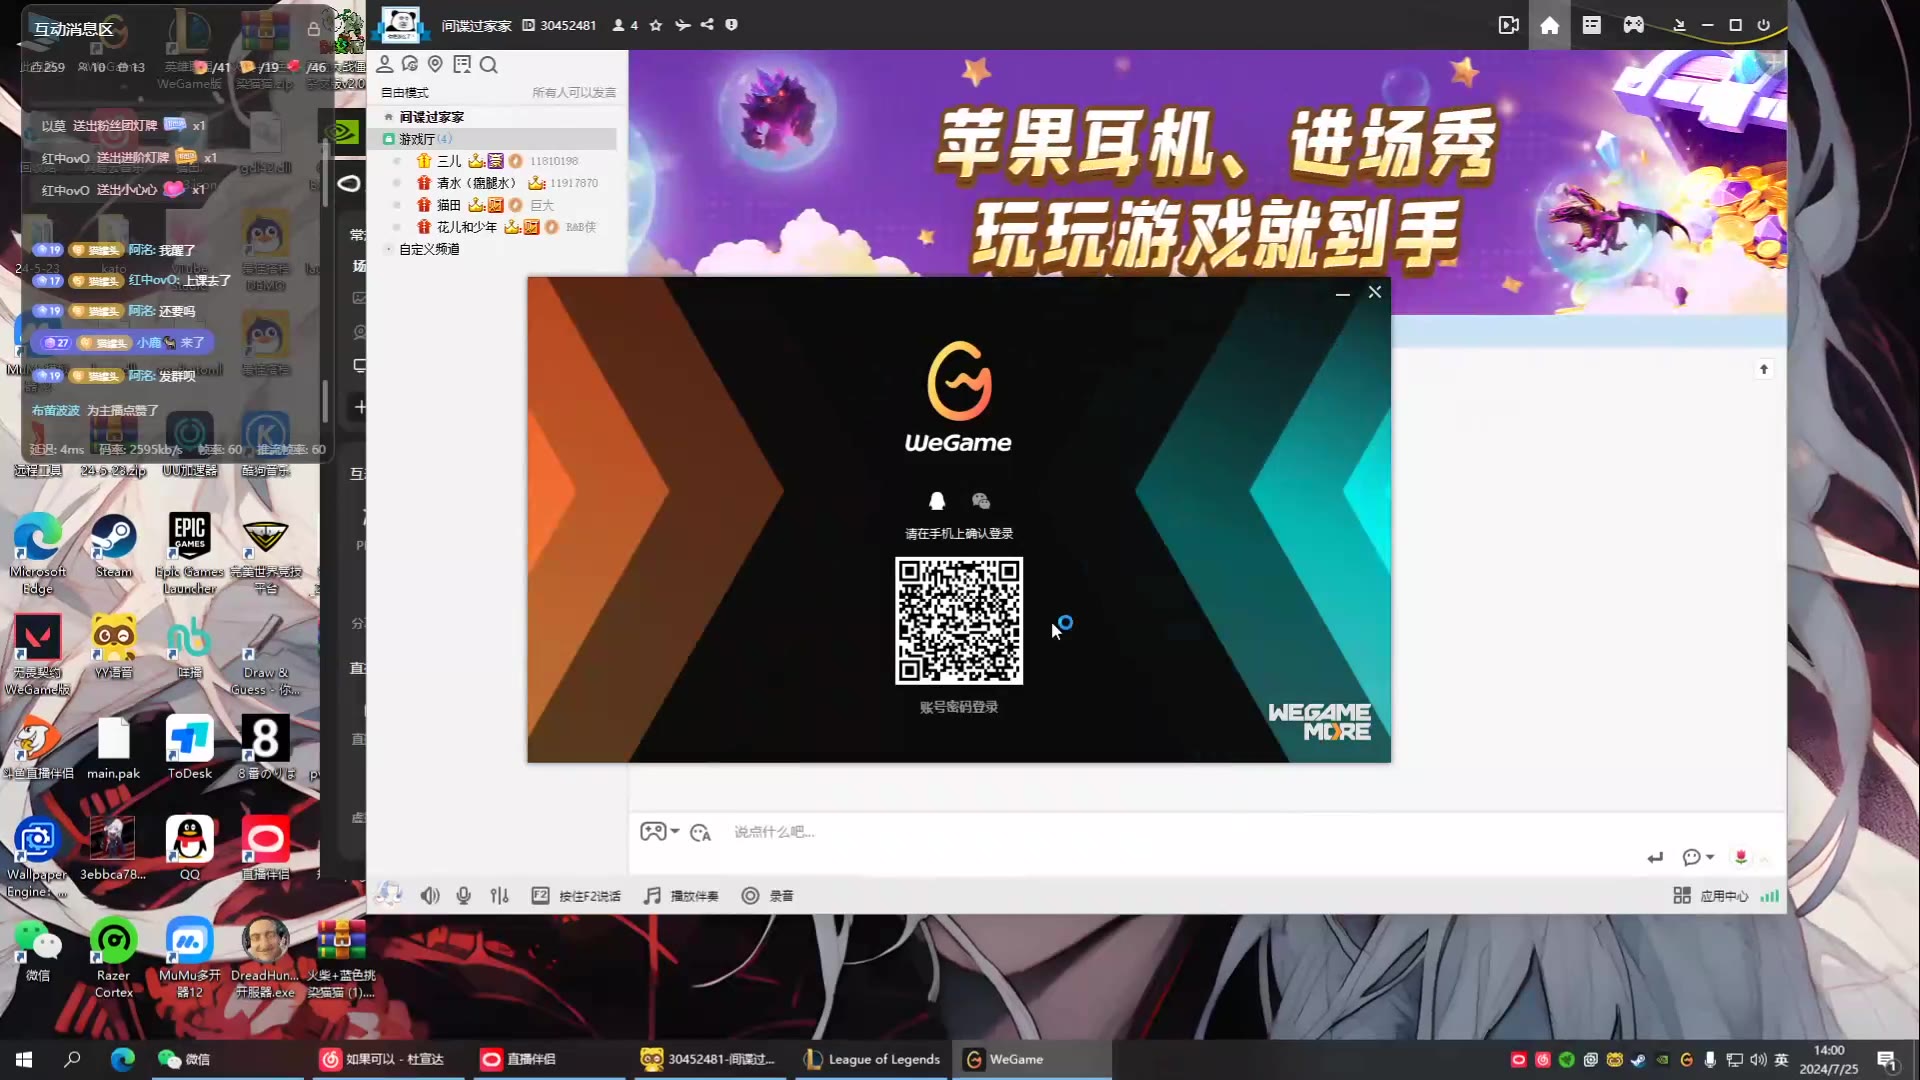Viewport: 1920px width, 1080px height.
Task: Click the YY语音 desktop shortcut
Action: (114, 647)
